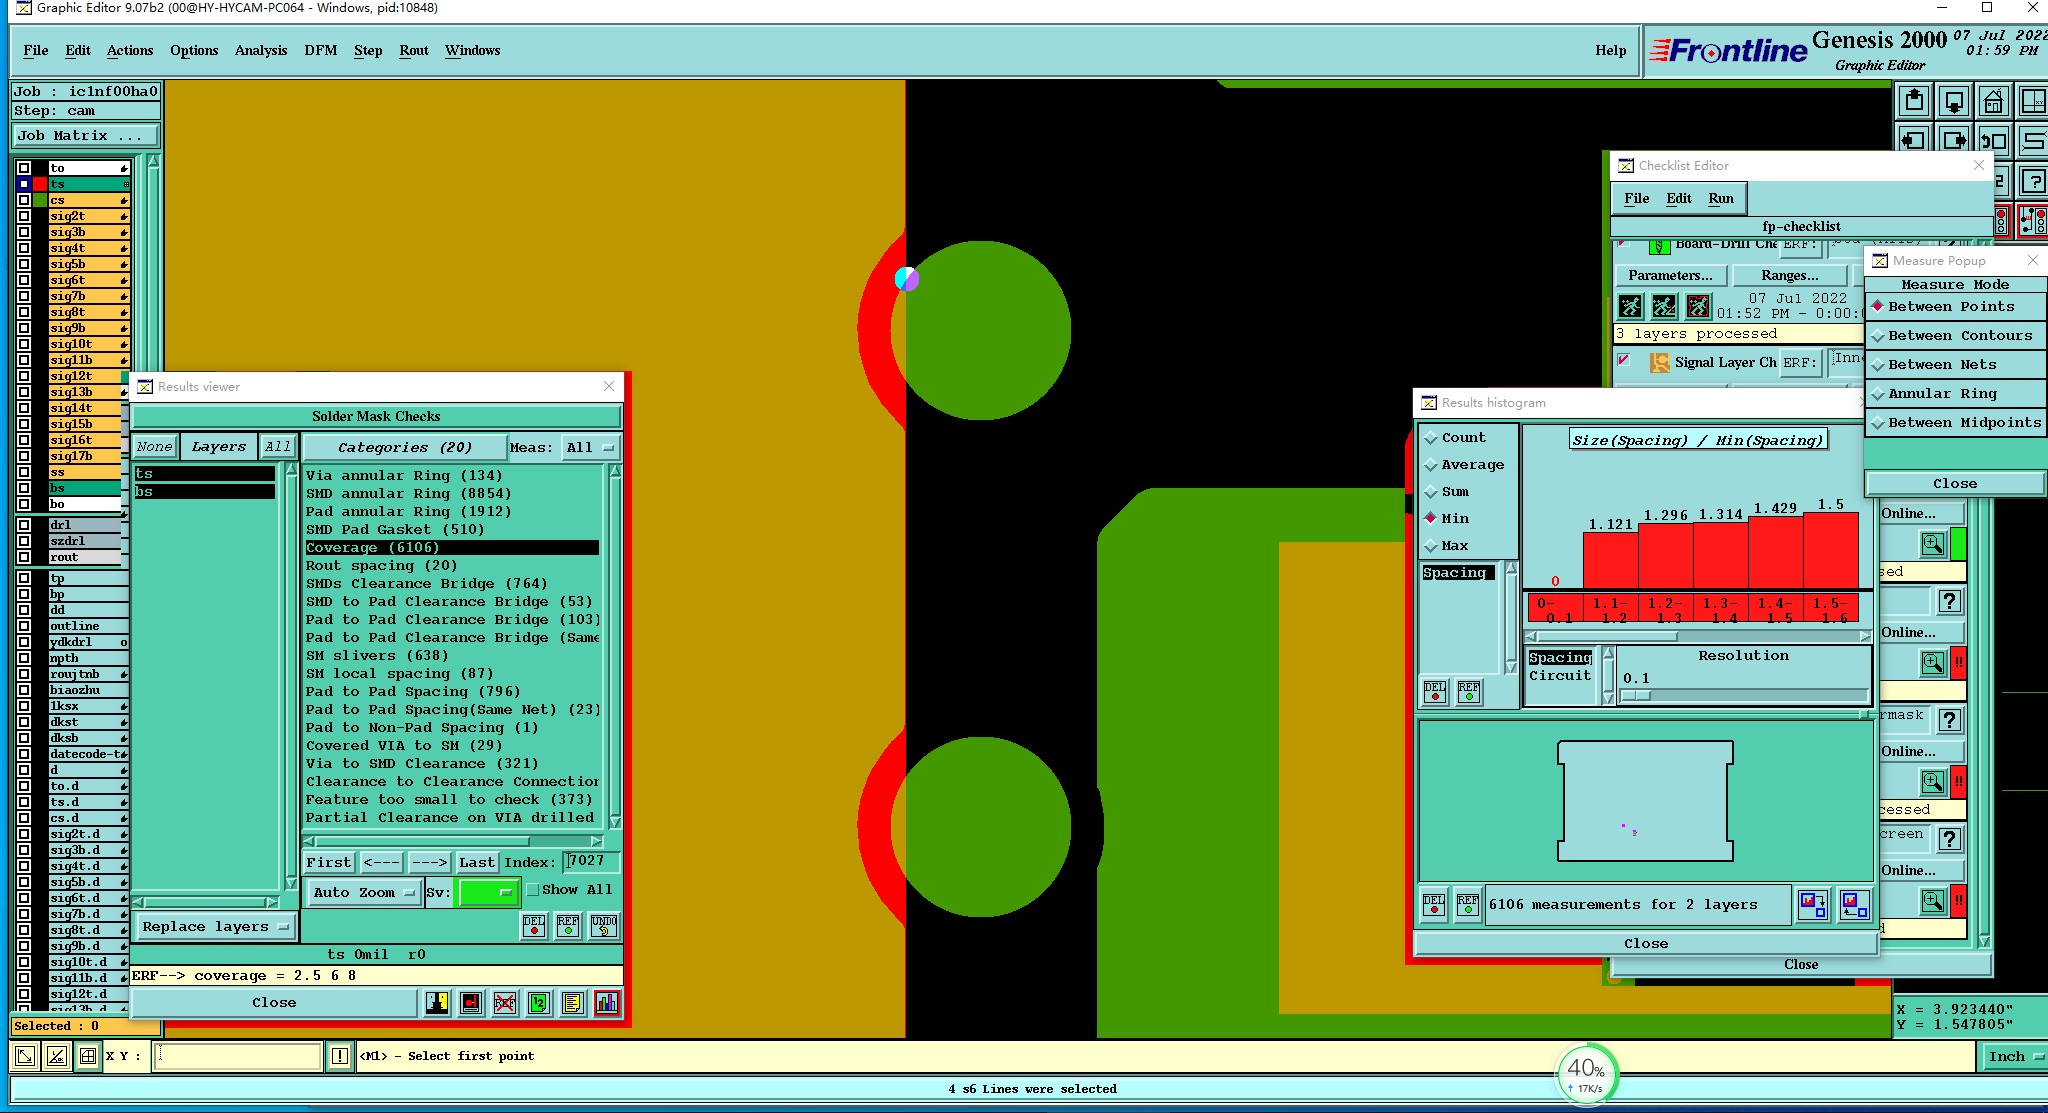The image size is (2048, 1113).
Task: Click the UNDO icon in Results viewer
Action: pos(603,926)
